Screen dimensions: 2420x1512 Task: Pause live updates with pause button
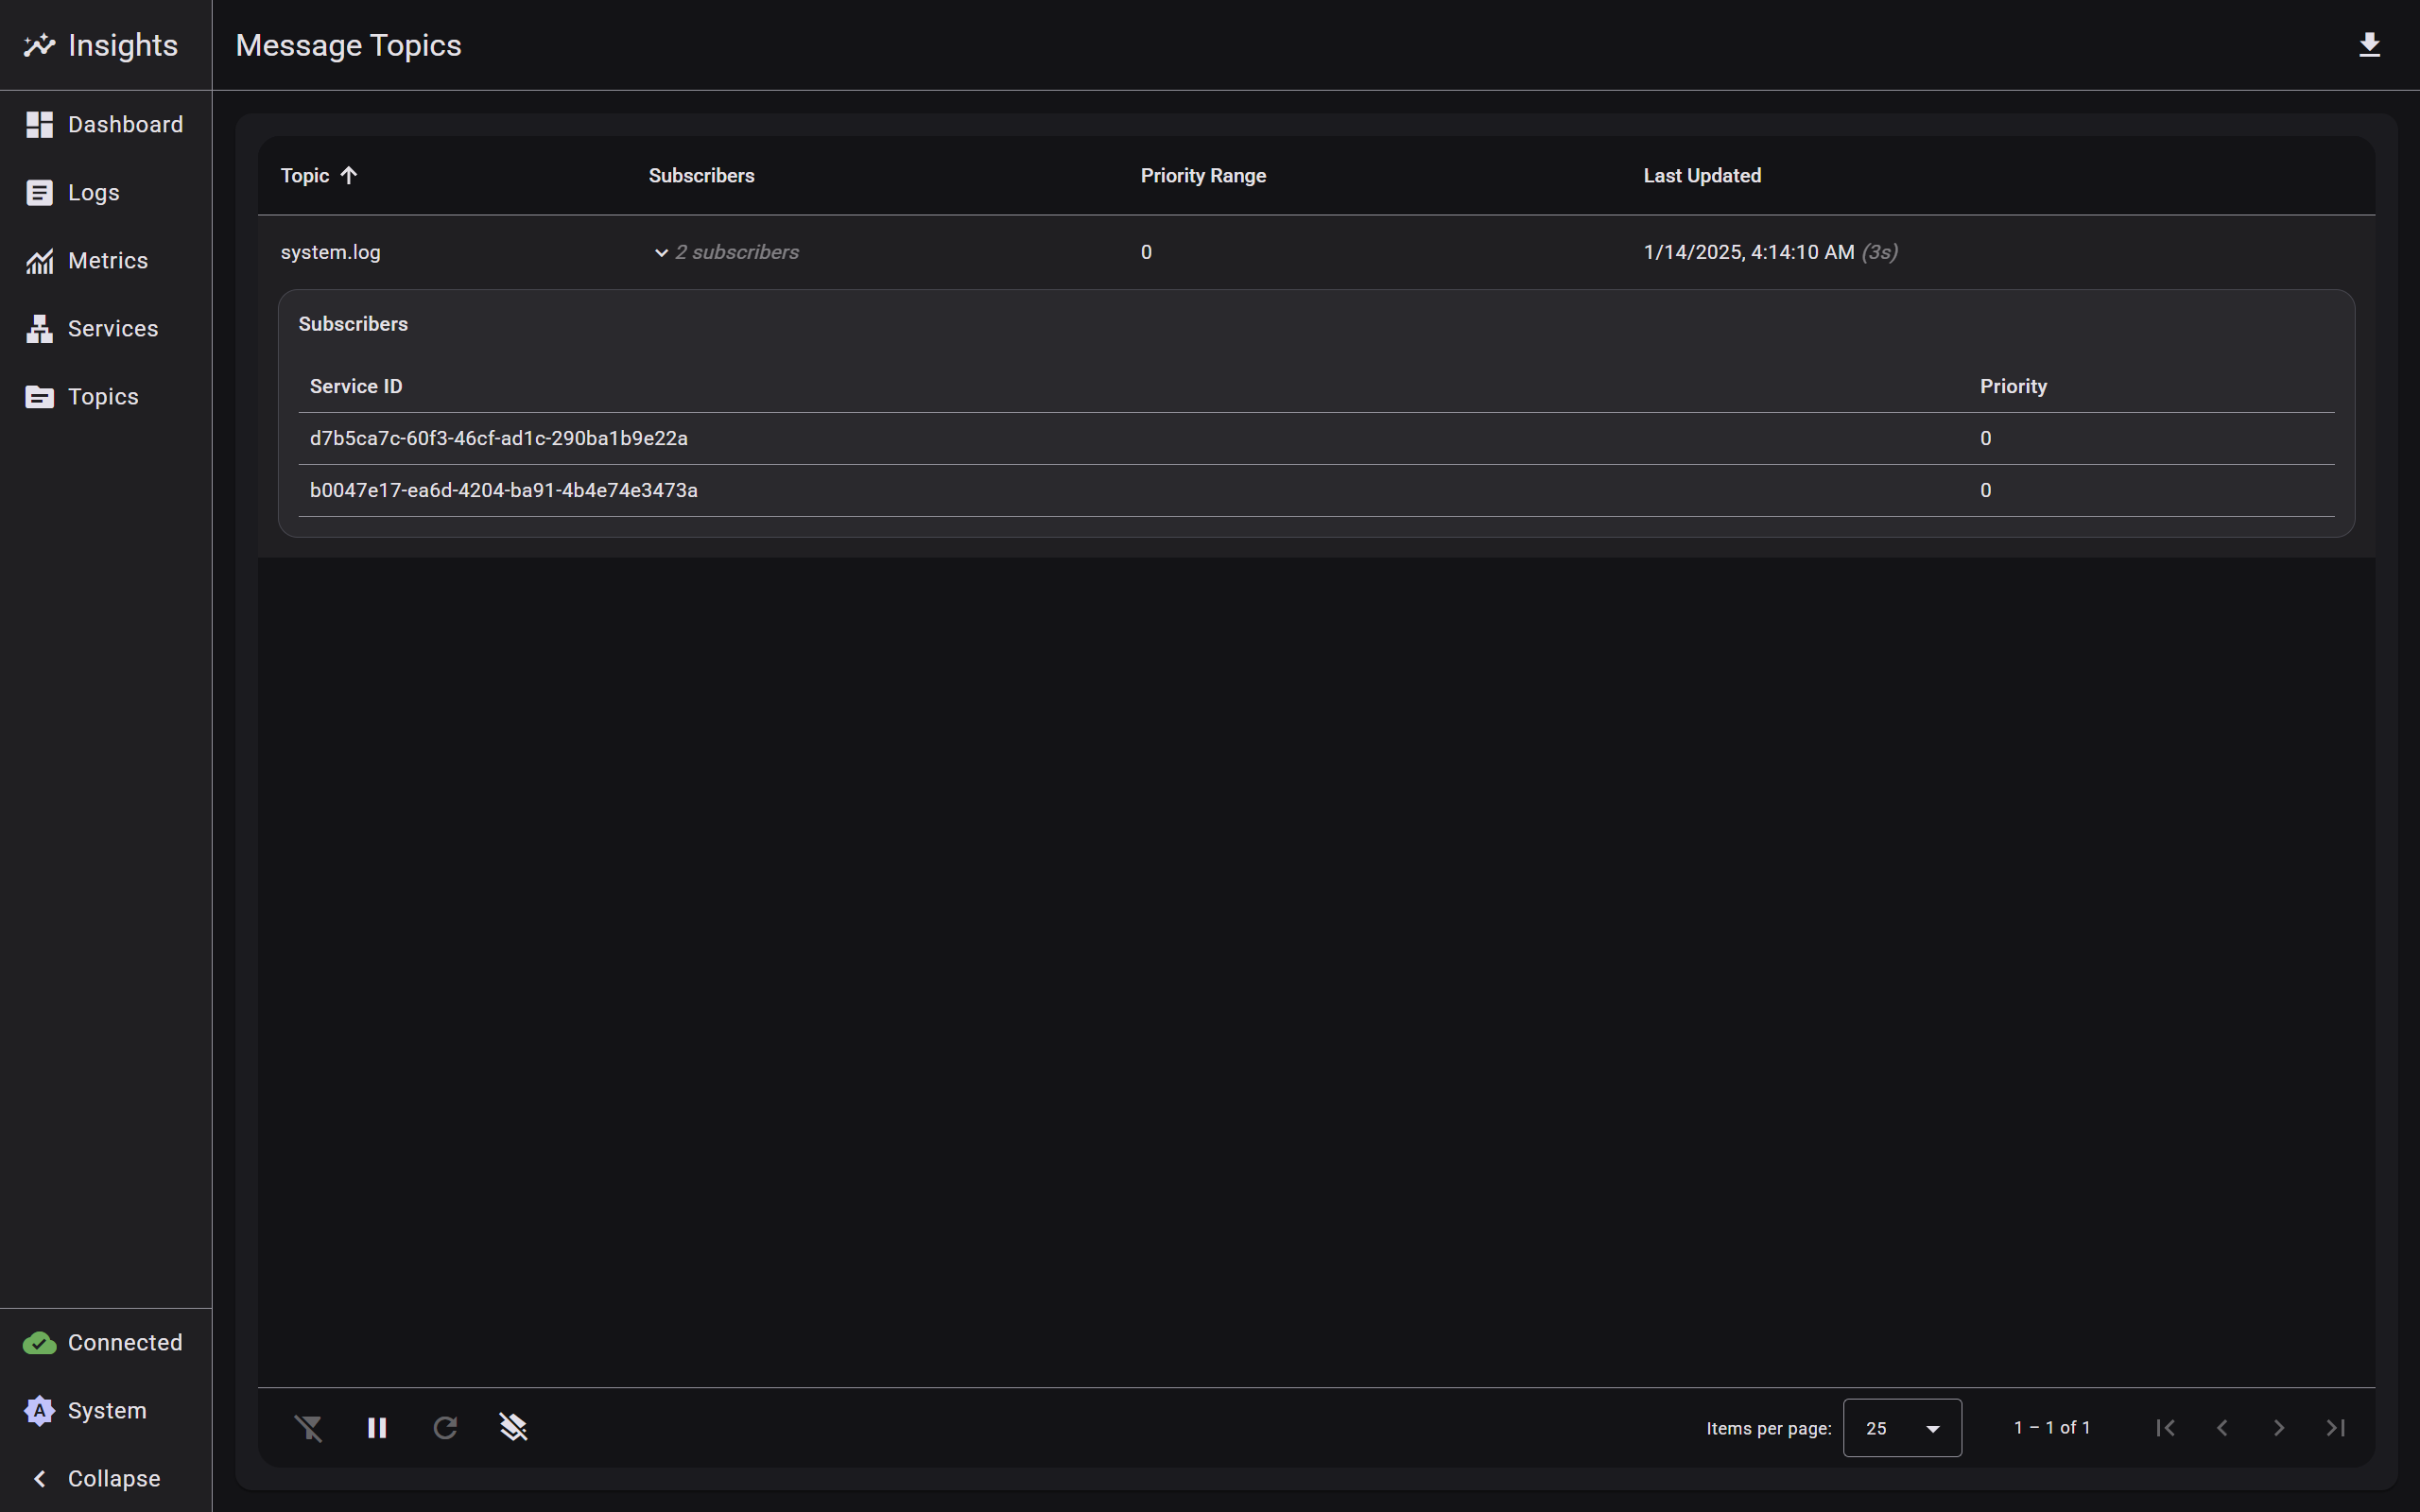pyautogui.click(x=377, y=1428)
